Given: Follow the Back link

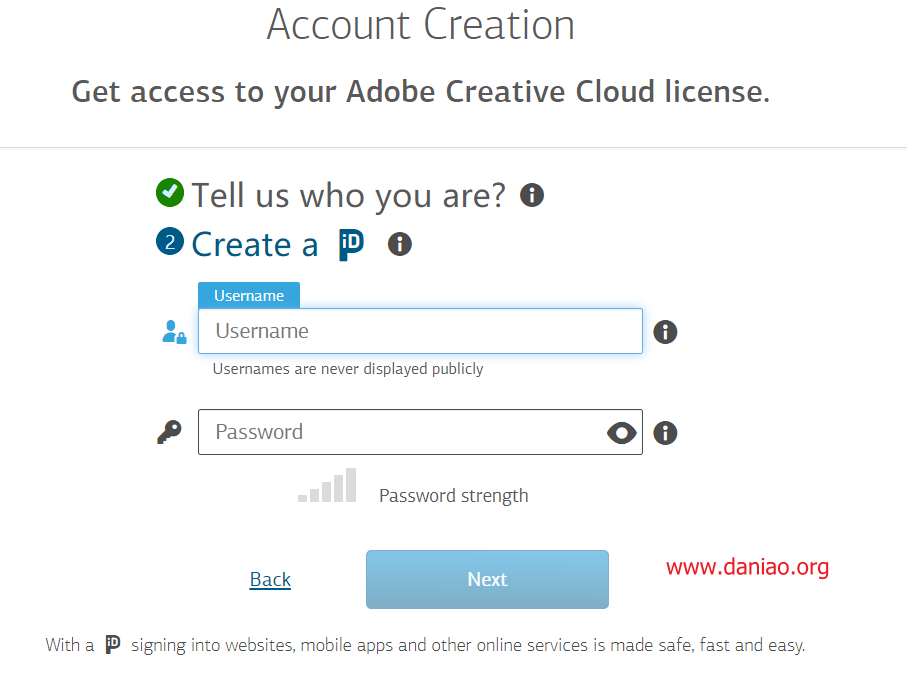Looking at the screenshot, I should pos(270,579).
